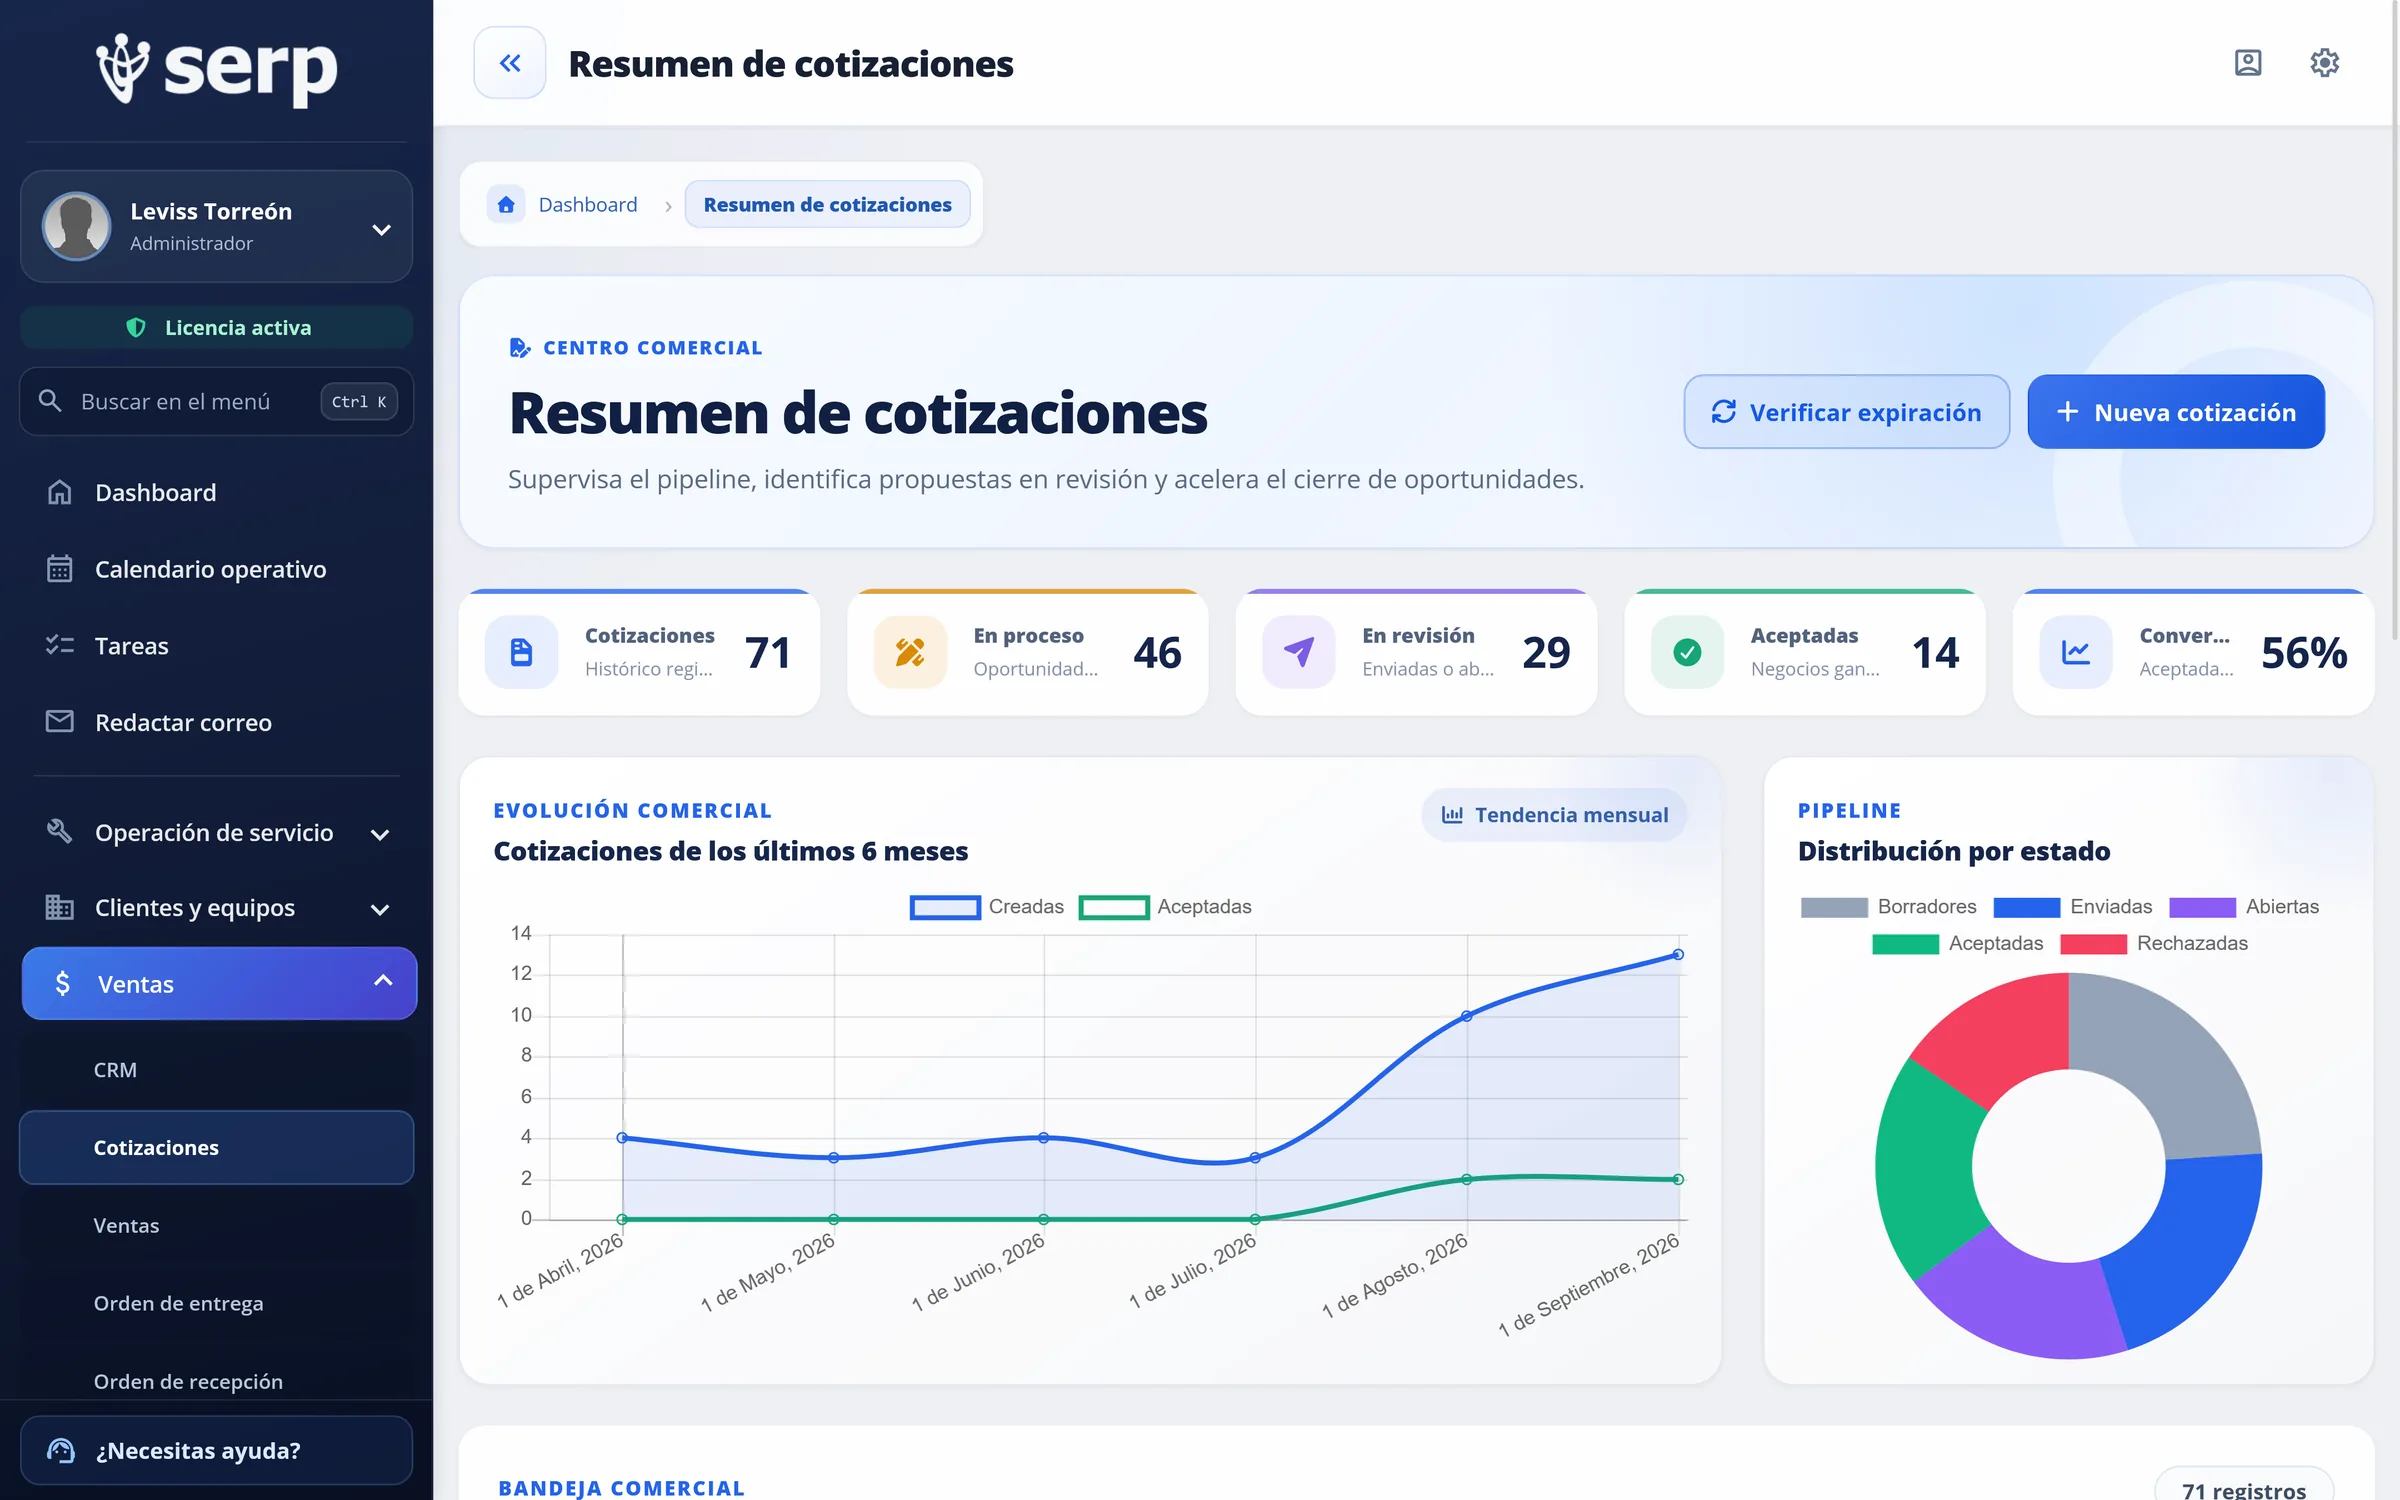The height and width of the screenshot is (1500, 2400).
Task: Click the Tareas checklist icon
Action: point(60,645)
